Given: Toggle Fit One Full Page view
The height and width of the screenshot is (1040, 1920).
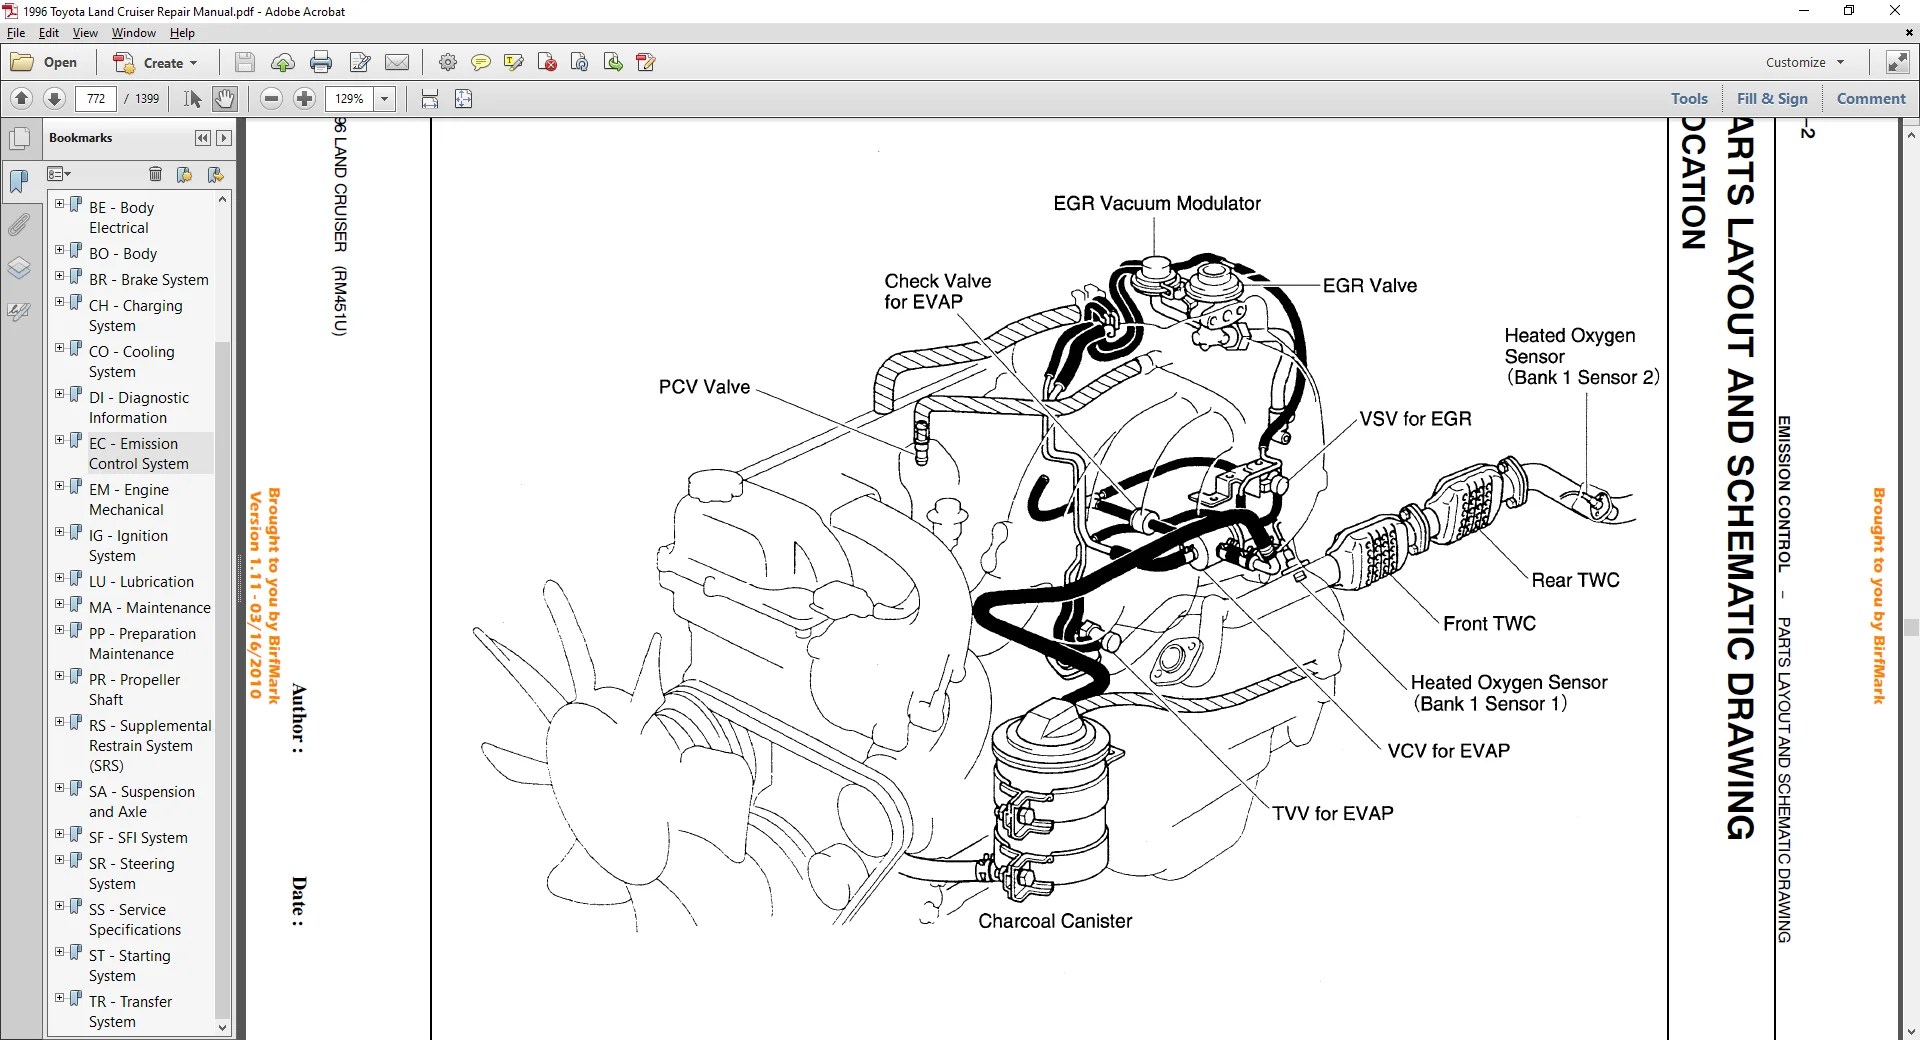Looking at the screenshot, I should pyautogui.click(x=464, y=98).
